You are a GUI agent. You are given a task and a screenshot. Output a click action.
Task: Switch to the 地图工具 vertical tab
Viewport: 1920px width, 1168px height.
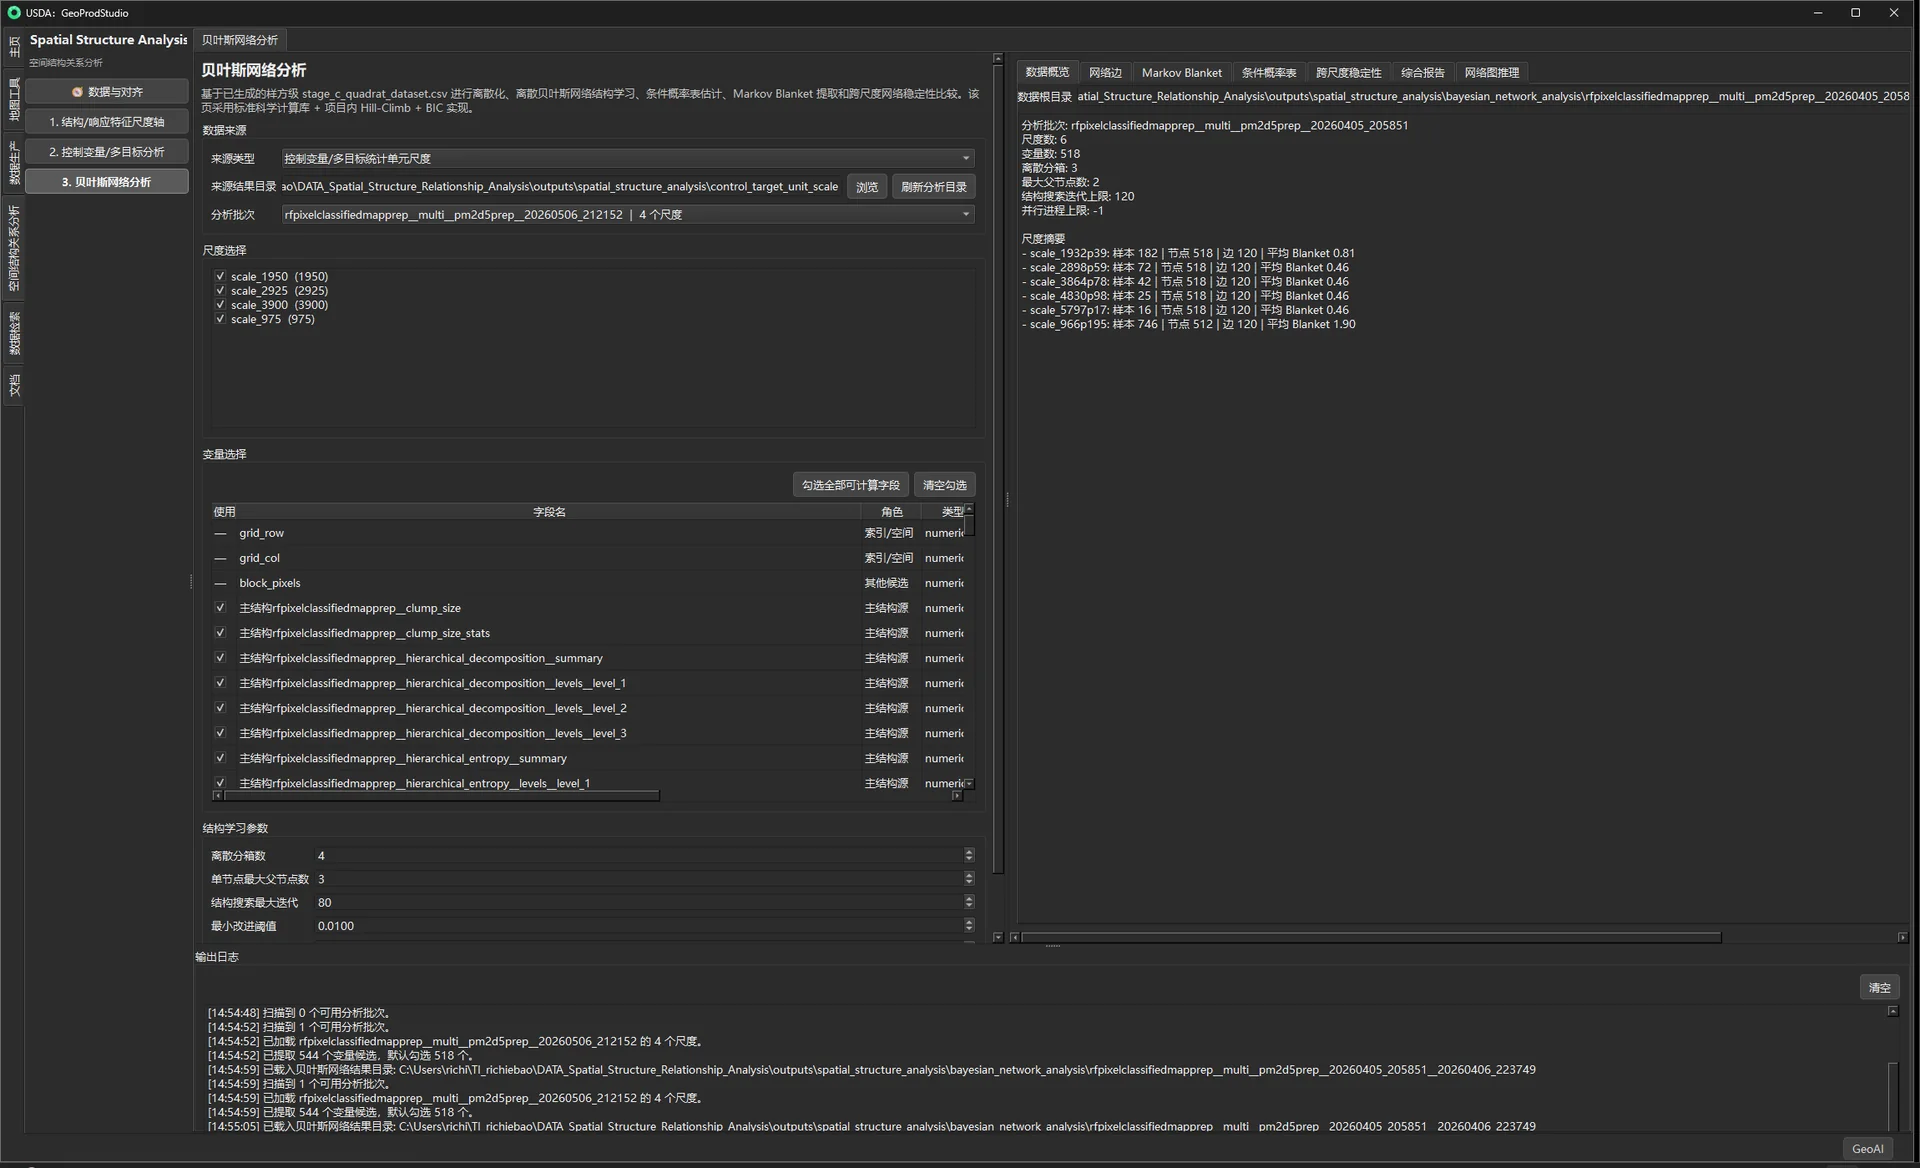coord(14,99)
